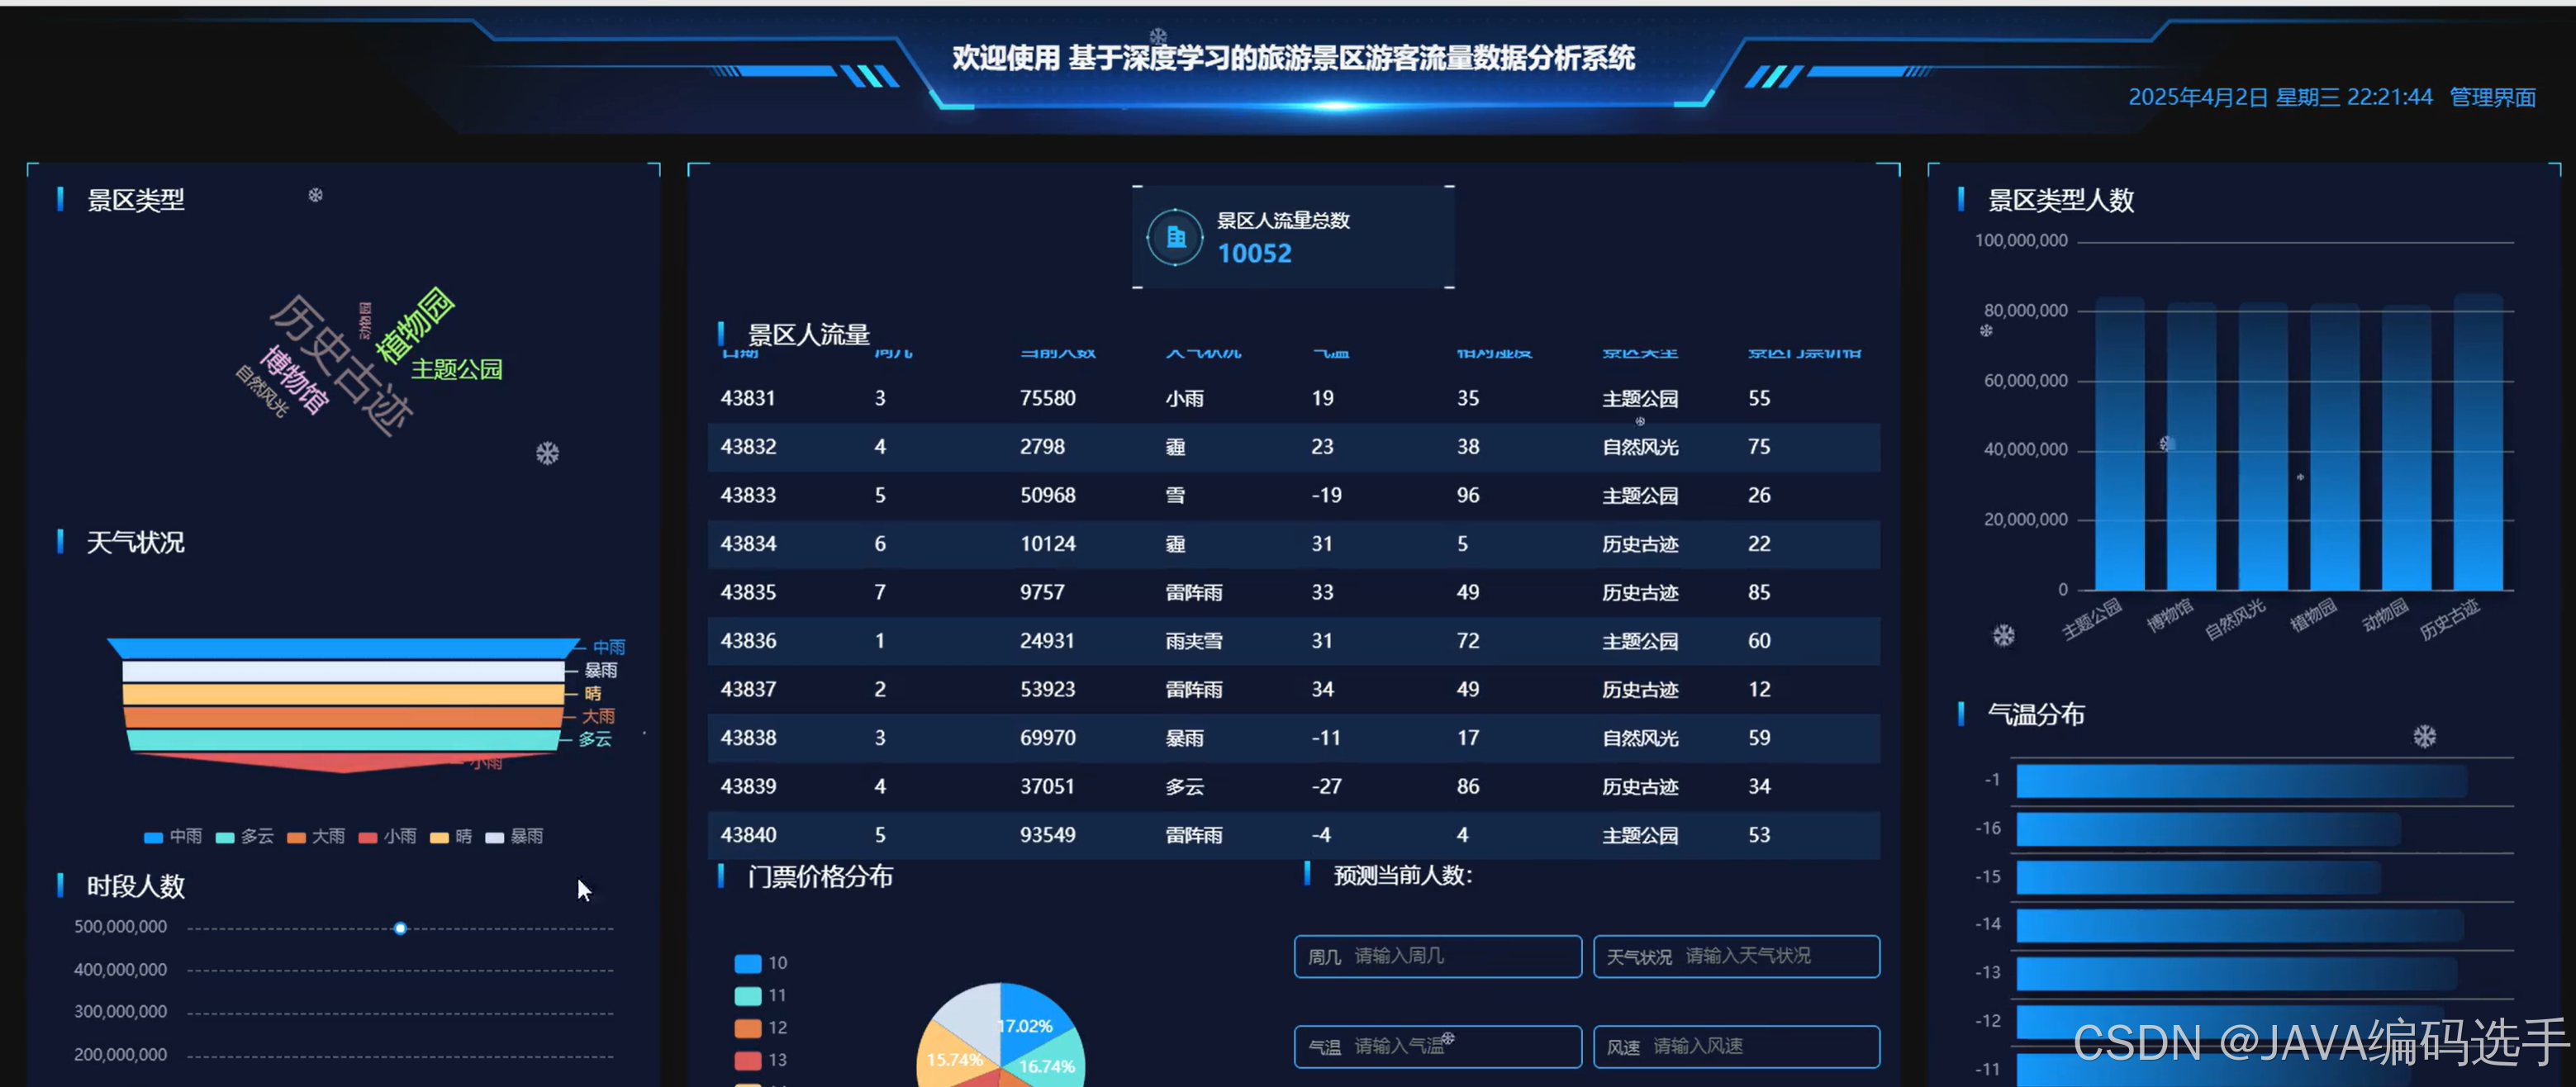
Task: Click the 周几 input field
Action: tap(1438, 956)
